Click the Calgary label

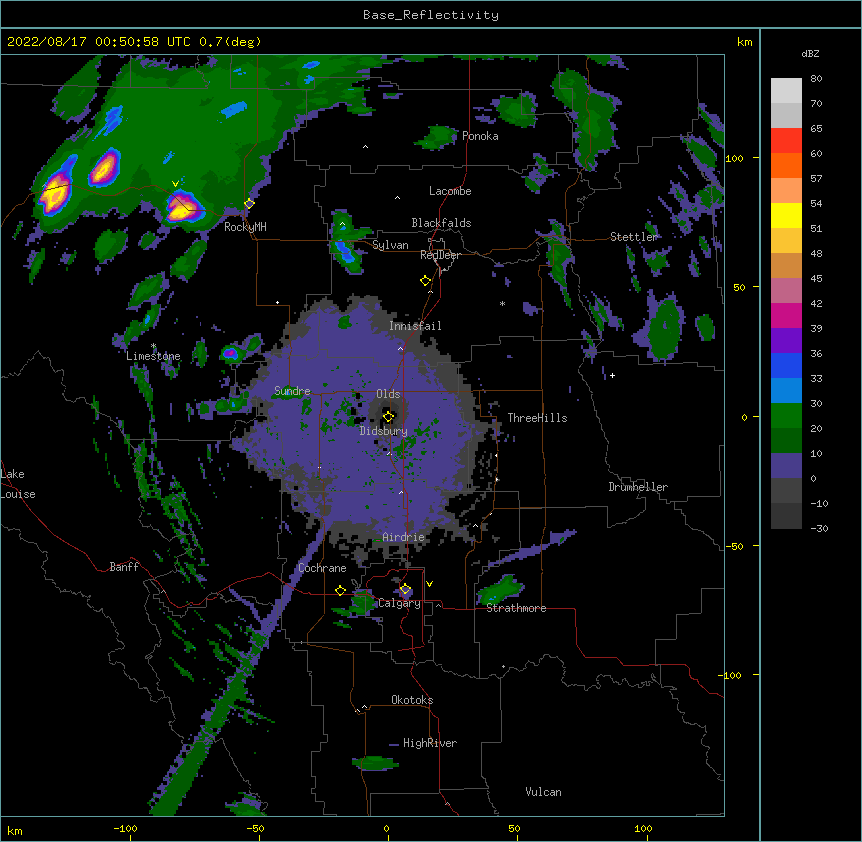399,603
